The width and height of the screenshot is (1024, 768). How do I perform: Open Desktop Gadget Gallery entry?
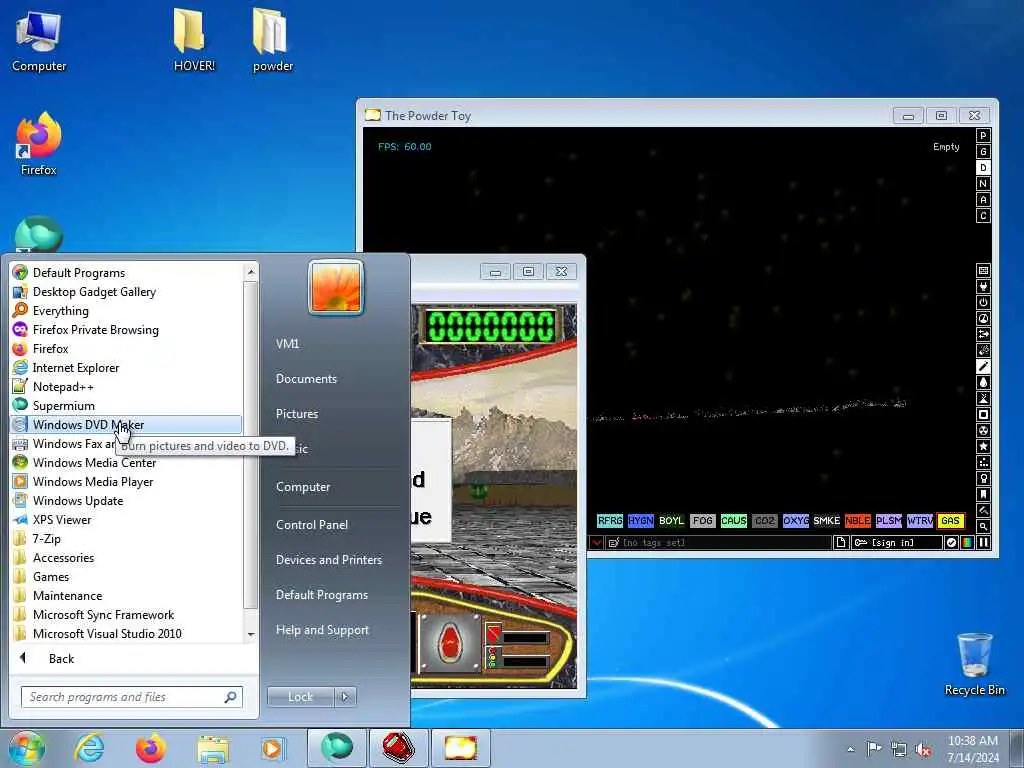[x=126, y=292]
